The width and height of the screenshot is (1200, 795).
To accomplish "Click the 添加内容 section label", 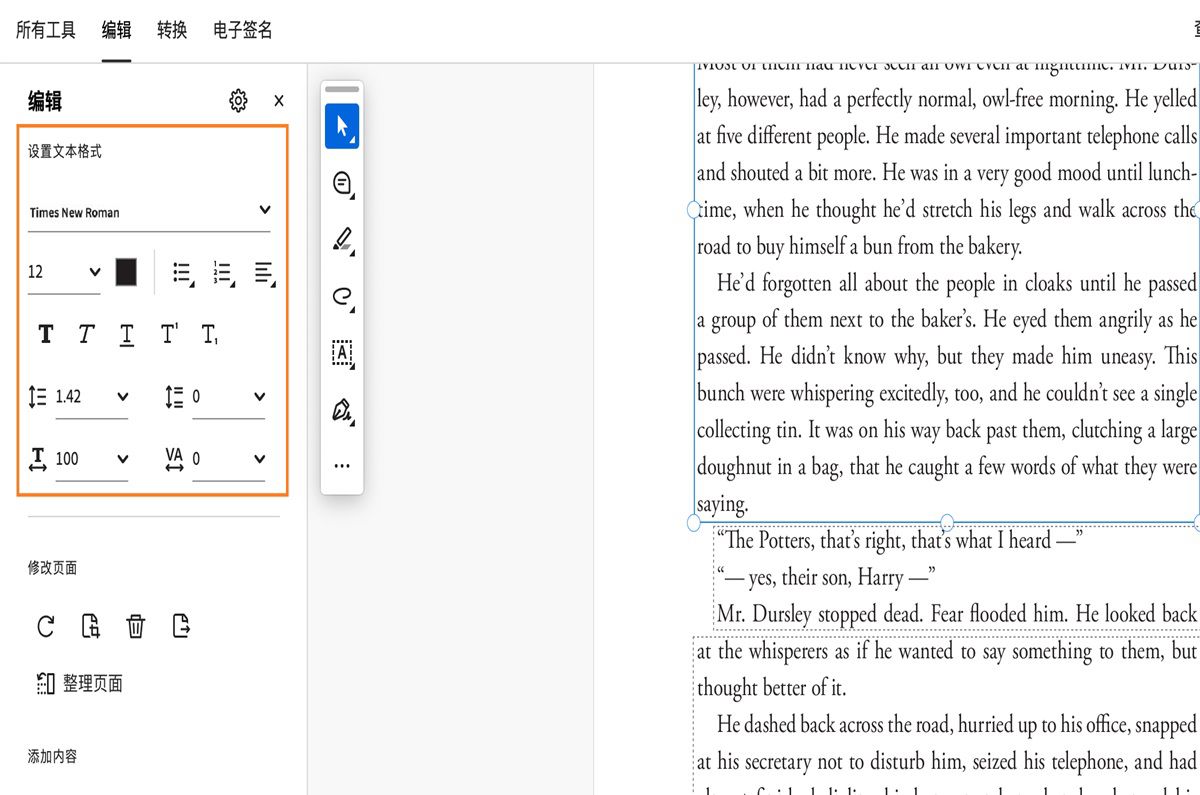I will [x=53, y=757].
